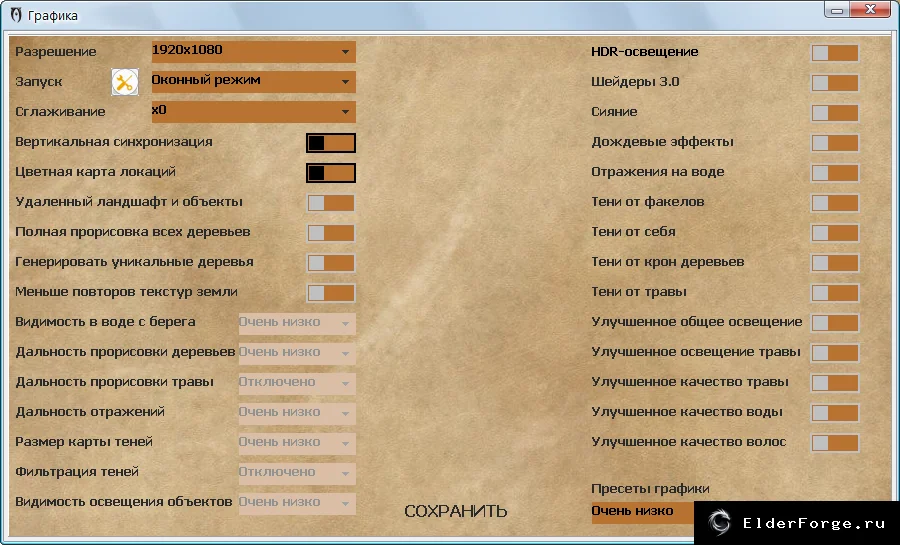Toggle Улучшенное общее освещение switch
The width and height of the screenshot is (900, 545).
click(835, 322)
